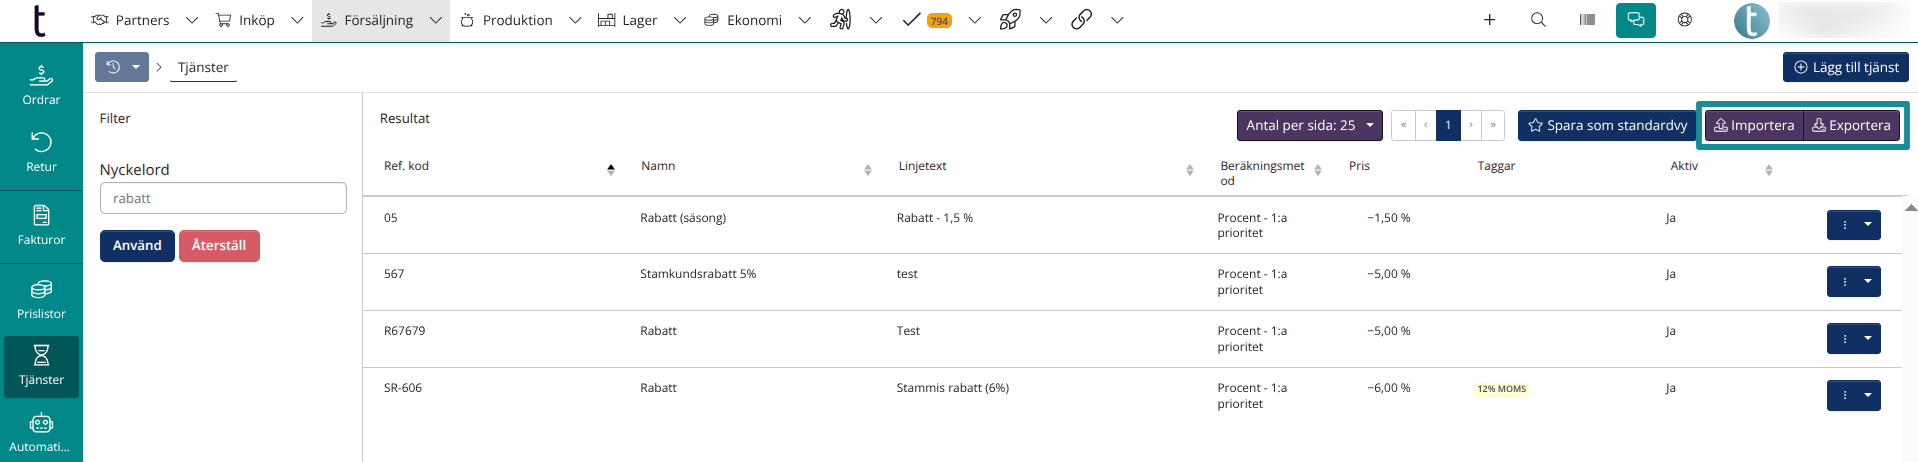Screen dimensions: 1918x462
Task: Open the chat messages icon
Action: click(x=1635, y=20)
